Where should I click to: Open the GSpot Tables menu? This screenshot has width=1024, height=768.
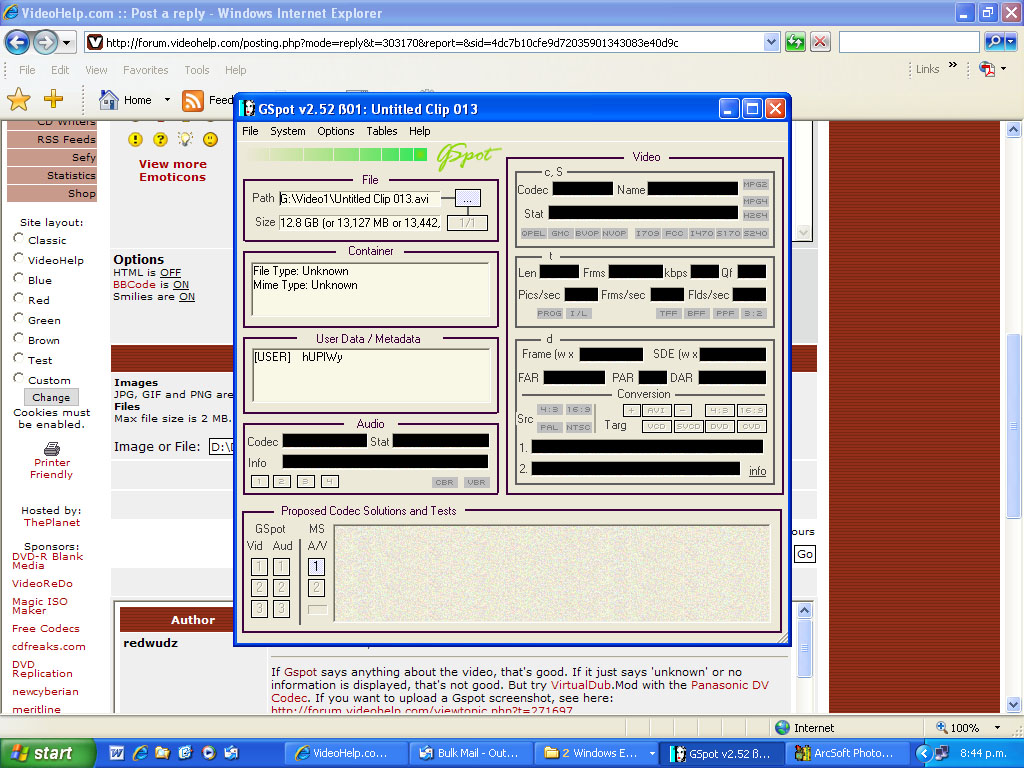coord(382,131)
